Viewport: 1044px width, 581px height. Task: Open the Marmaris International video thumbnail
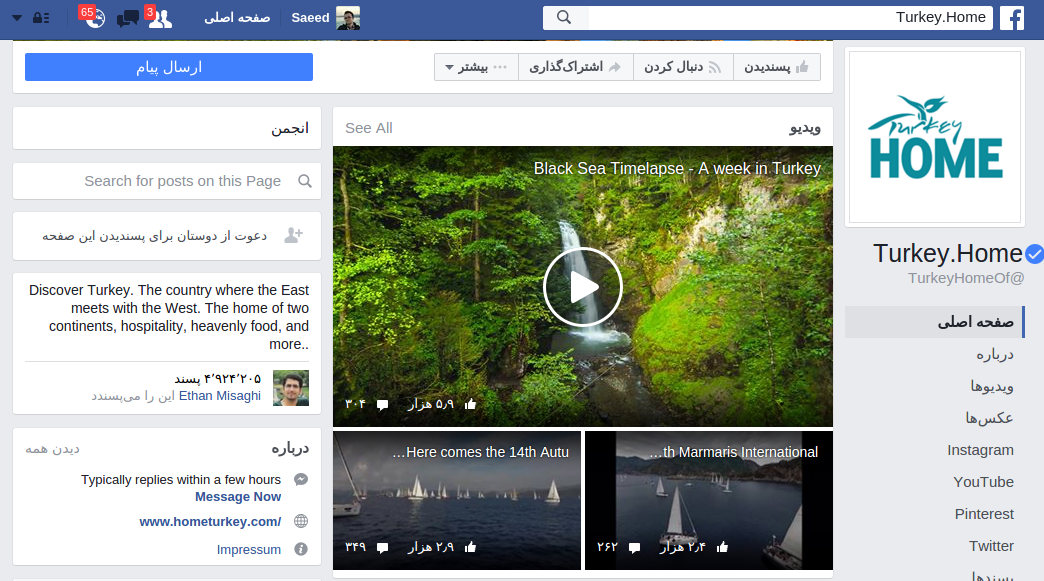click(x=708, y=500)
